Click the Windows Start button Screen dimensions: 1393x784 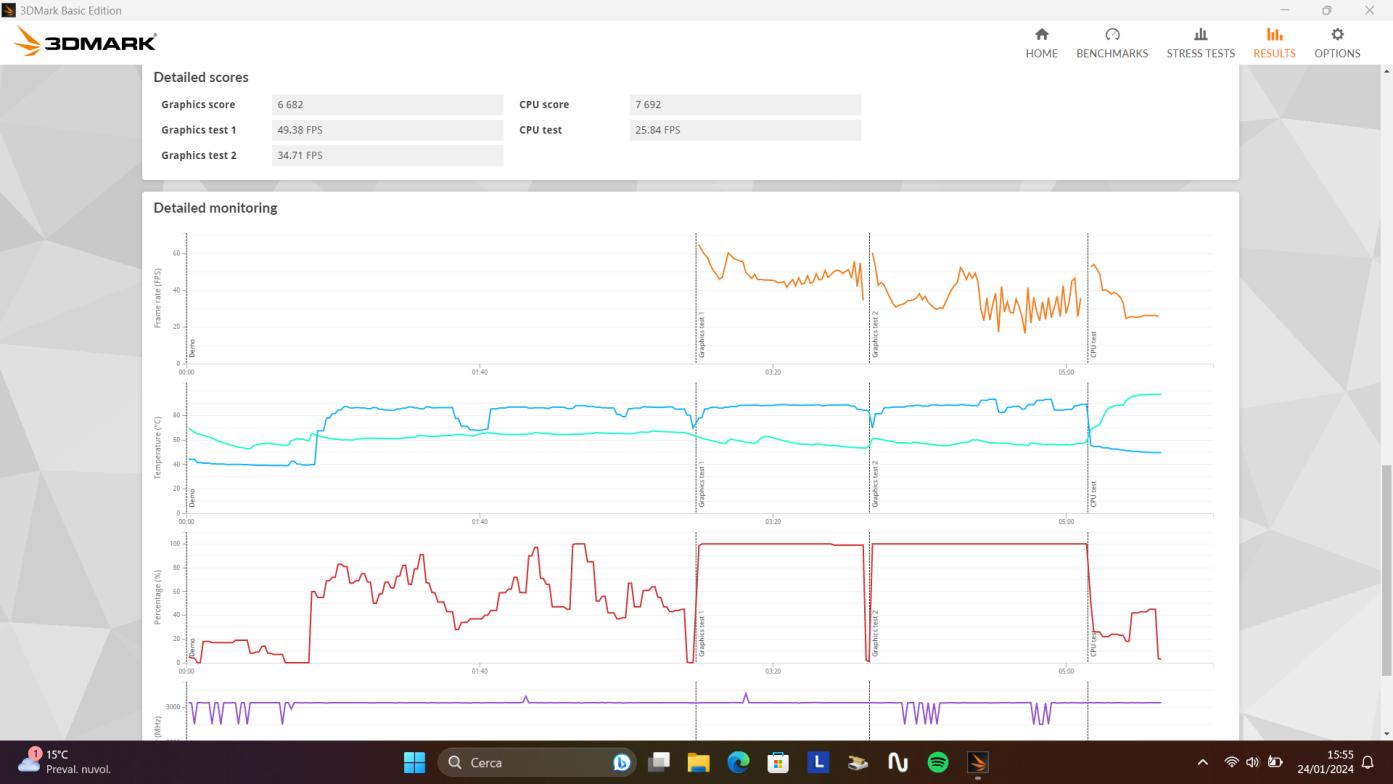413,762
